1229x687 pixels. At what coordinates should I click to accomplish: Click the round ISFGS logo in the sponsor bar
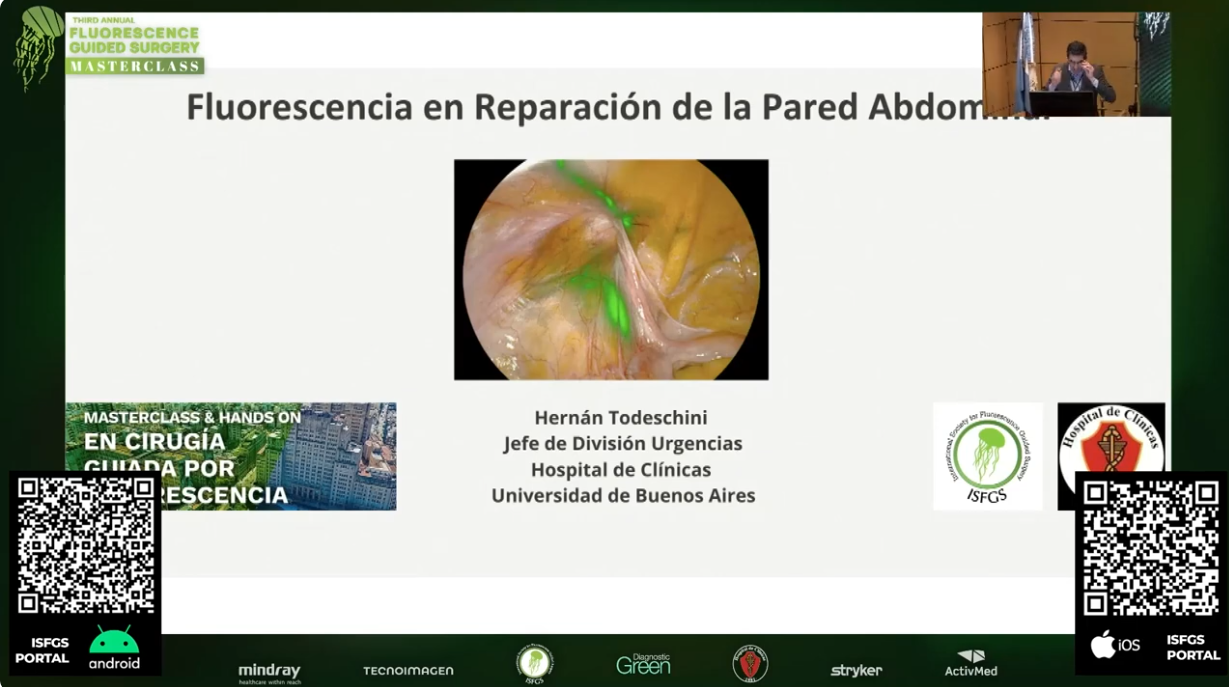click(535, 663)
